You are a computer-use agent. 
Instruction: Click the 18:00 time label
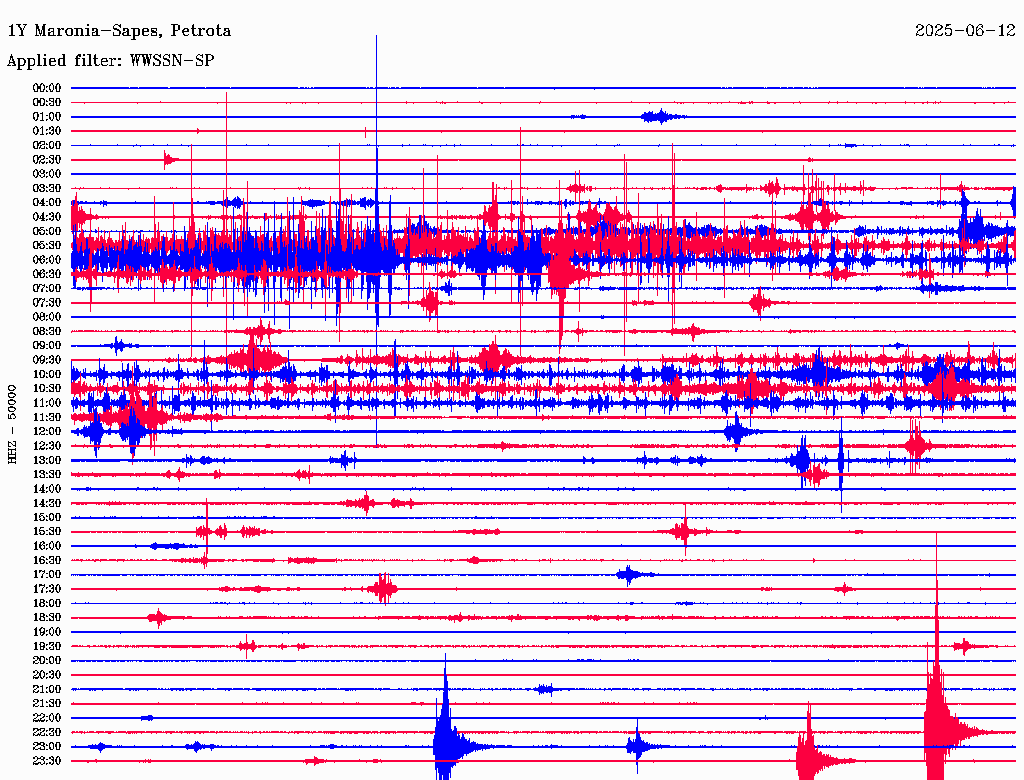[47, 603]
